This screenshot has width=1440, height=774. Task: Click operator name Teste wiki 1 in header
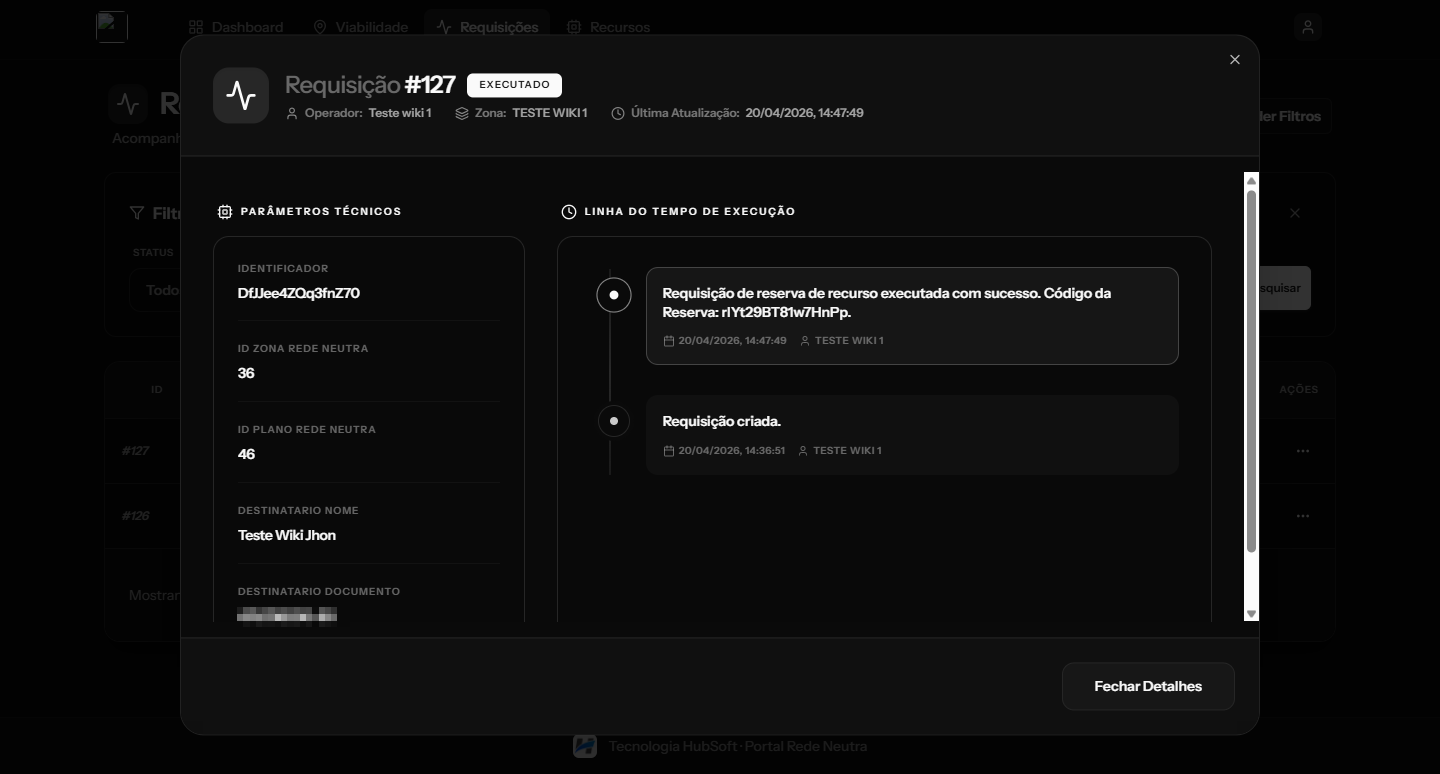(x=400, y=113)
